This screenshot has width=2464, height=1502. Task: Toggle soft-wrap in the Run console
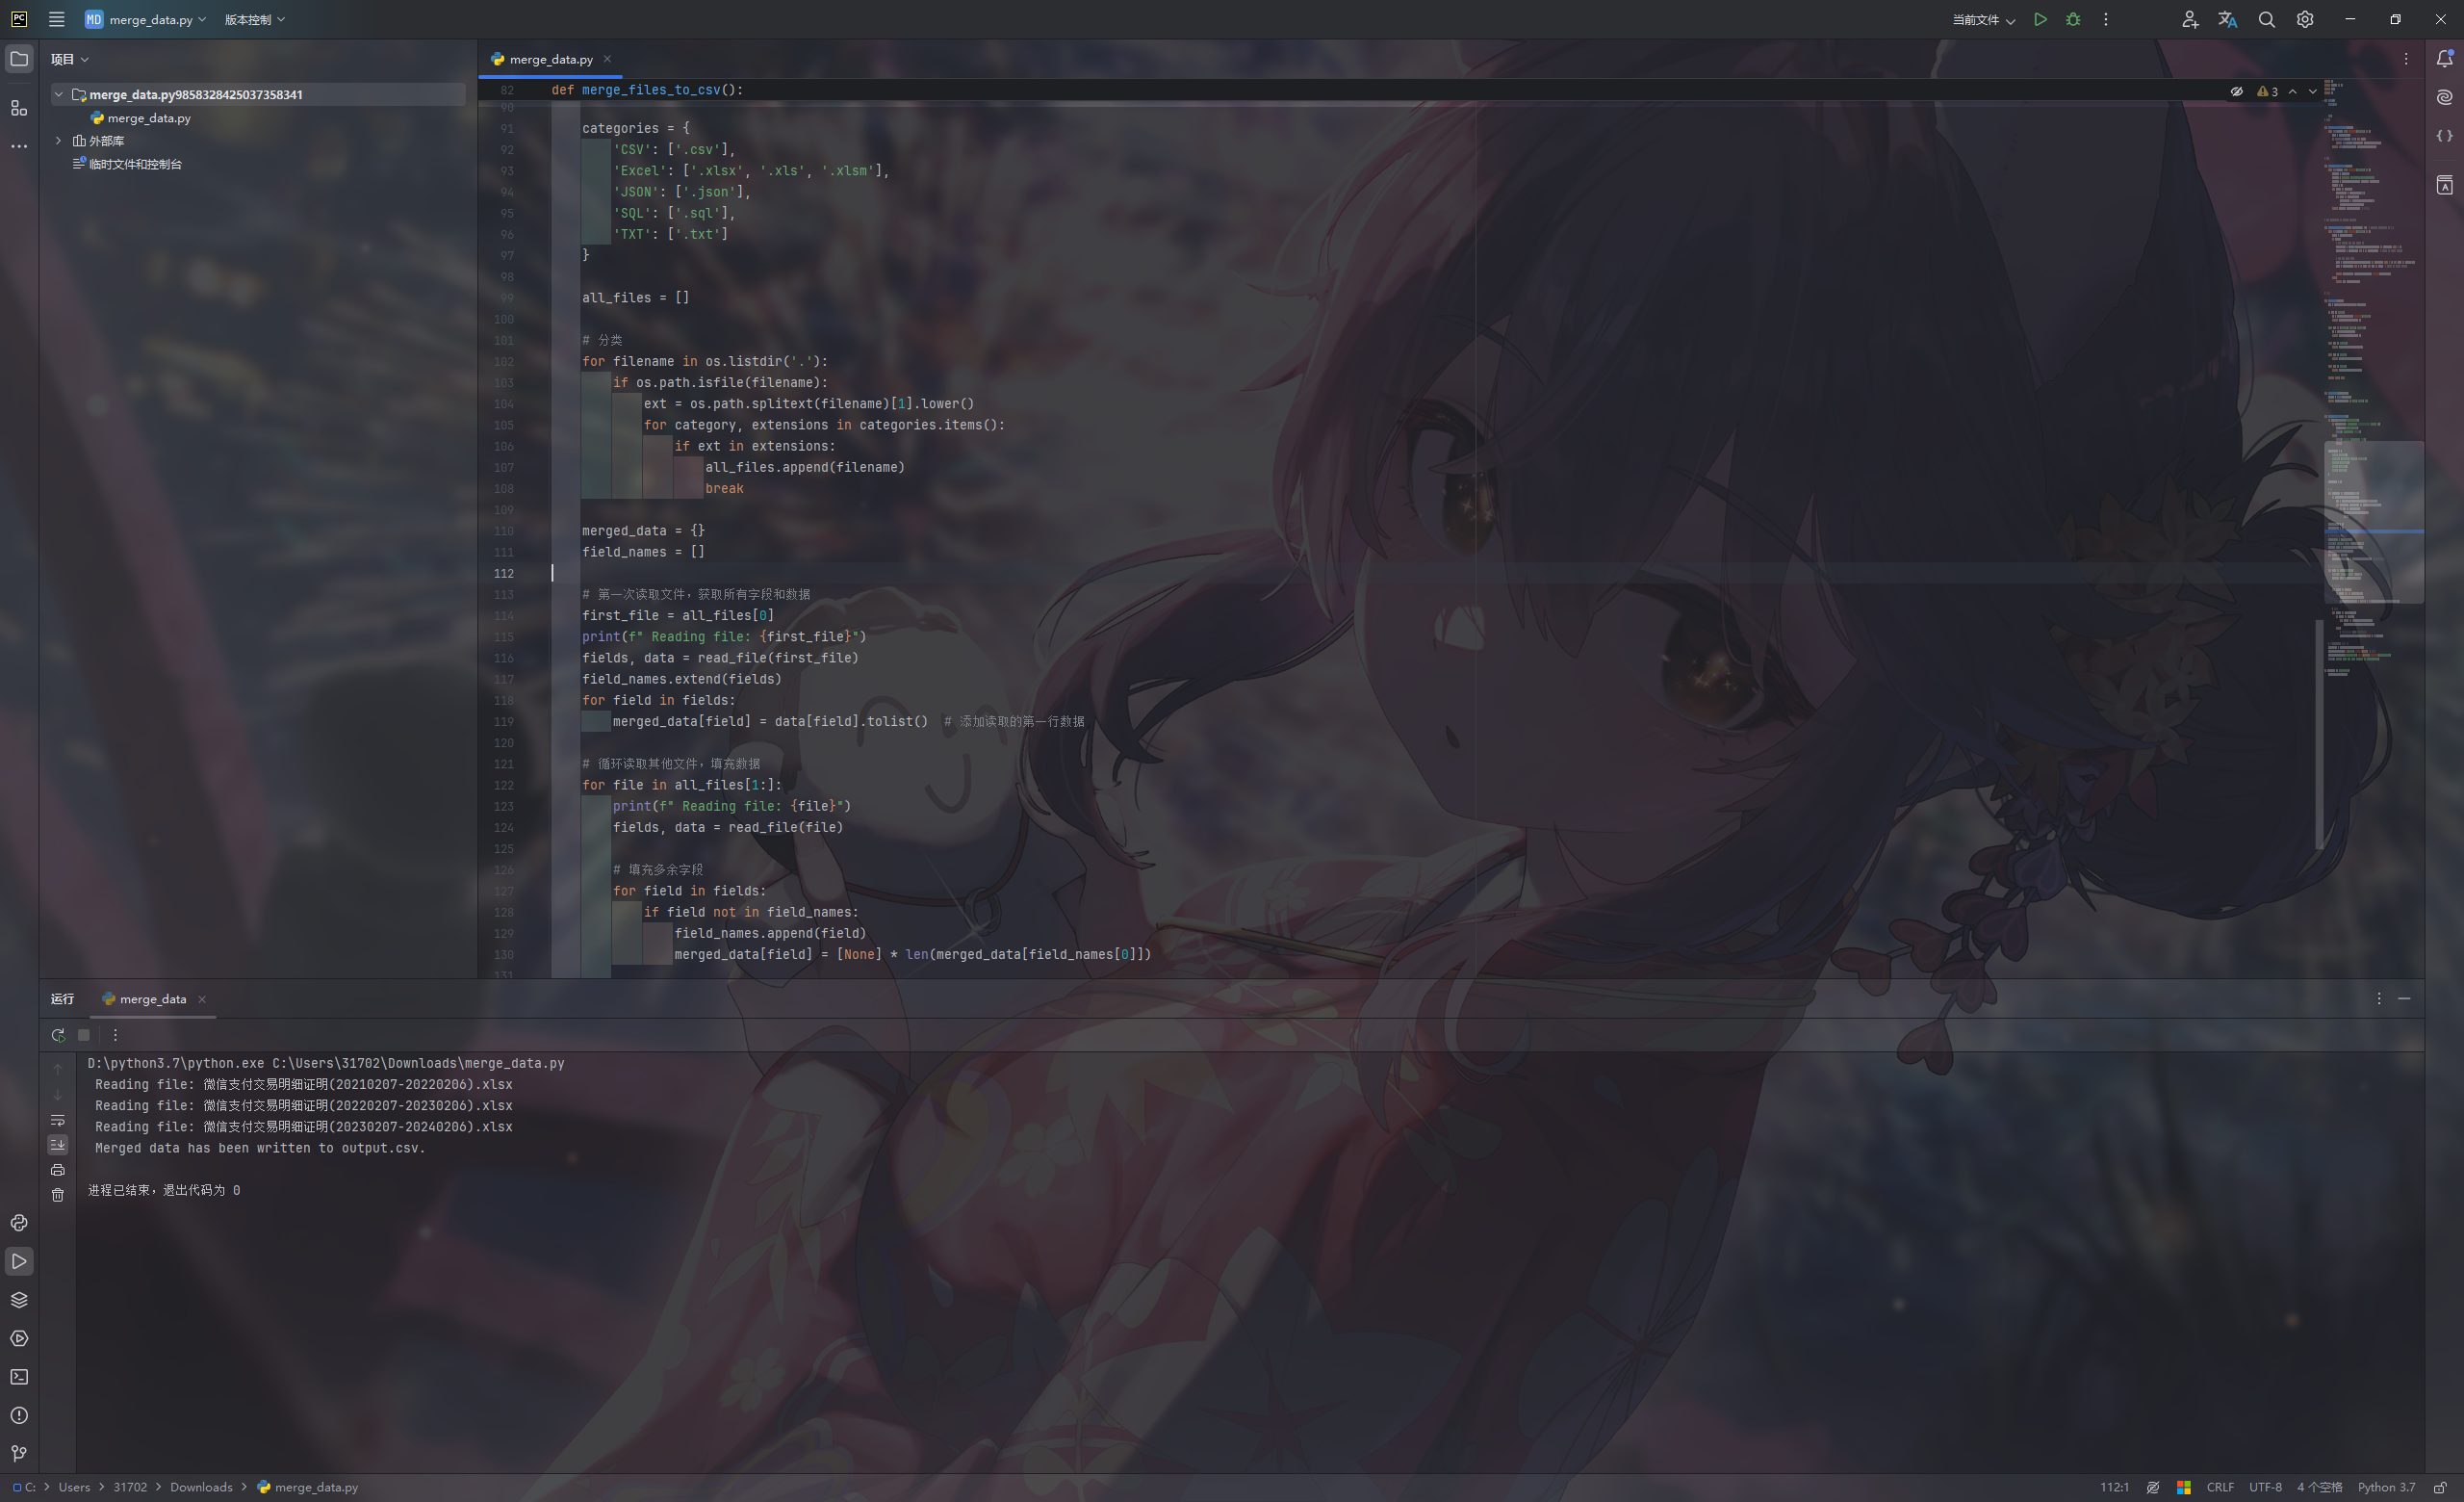click(58, 1119)
